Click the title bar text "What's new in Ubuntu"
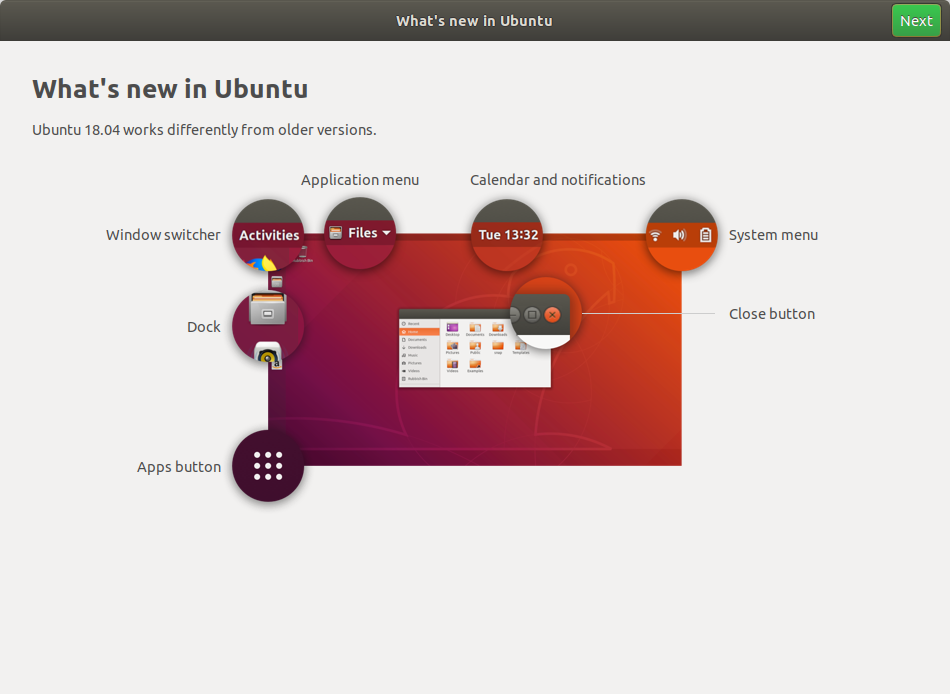Screen dimensions: 950x694 tap(474, 21)
